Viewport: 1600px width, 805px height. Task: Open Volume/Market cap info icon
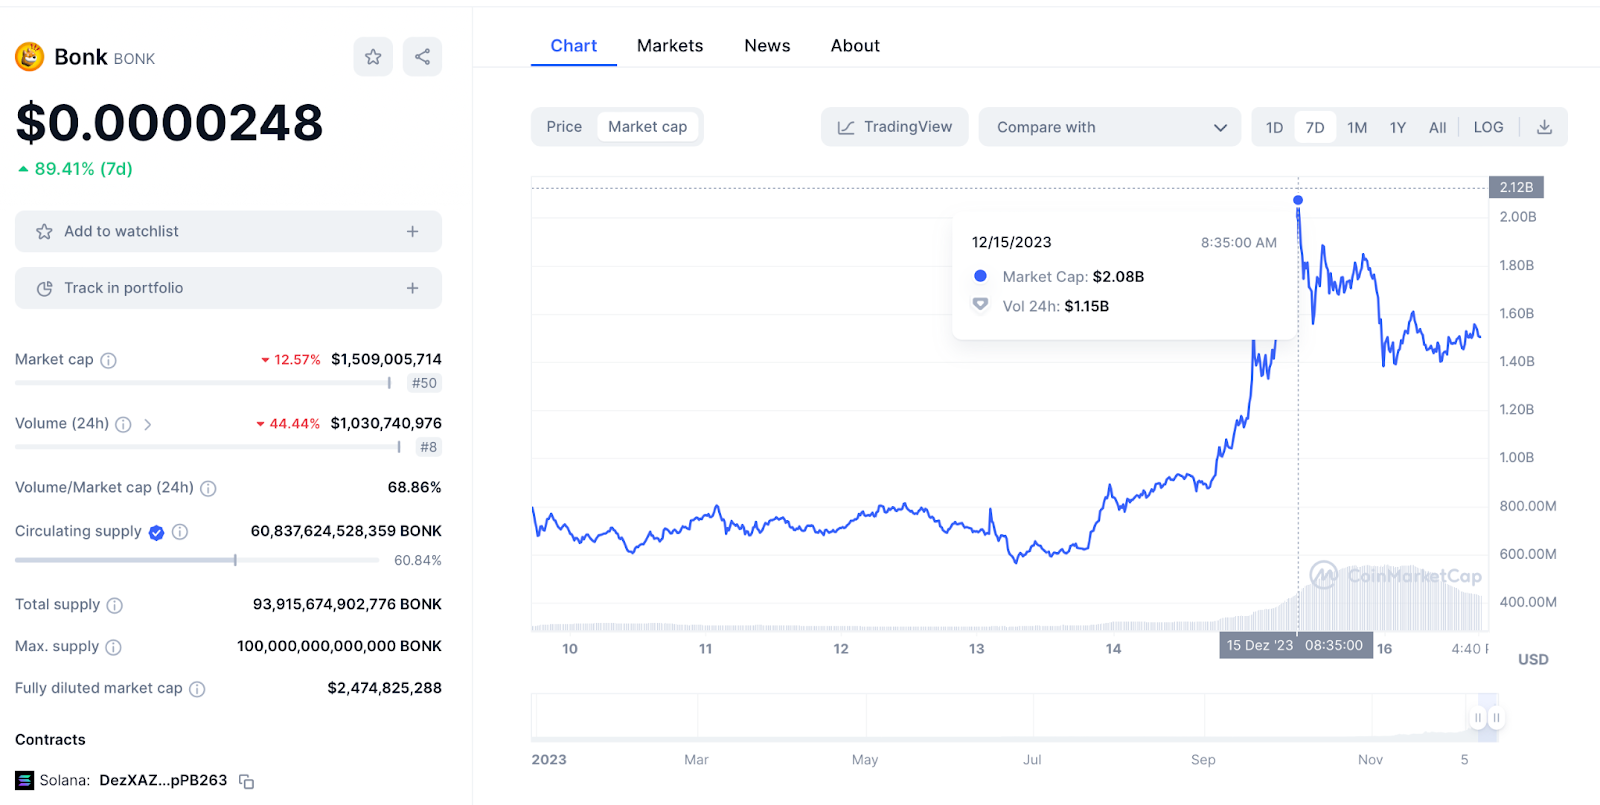pos(208,488)
